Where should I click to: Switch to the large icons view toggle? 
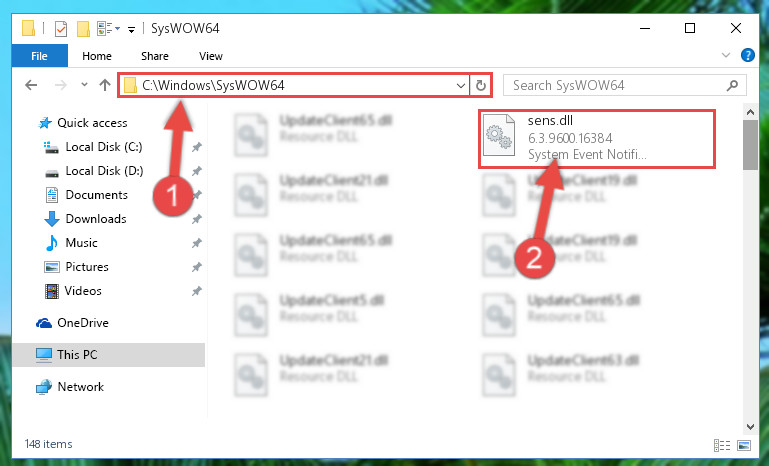[x=744, y=445]
